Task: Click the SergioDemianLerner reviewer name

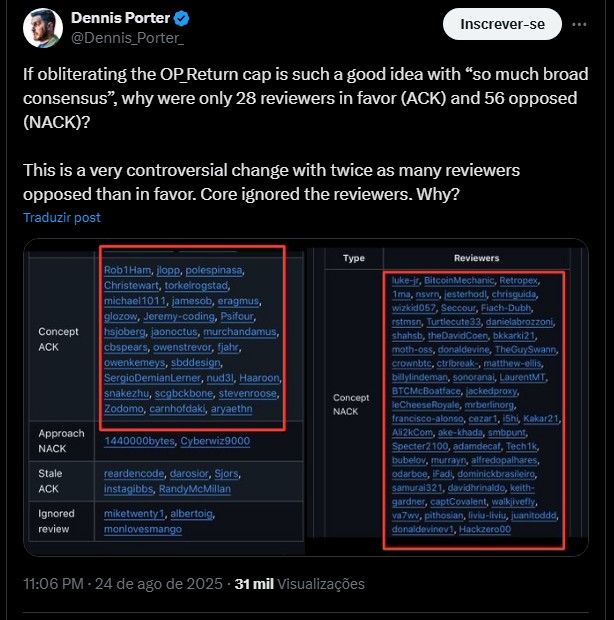Action: [152, 378]
